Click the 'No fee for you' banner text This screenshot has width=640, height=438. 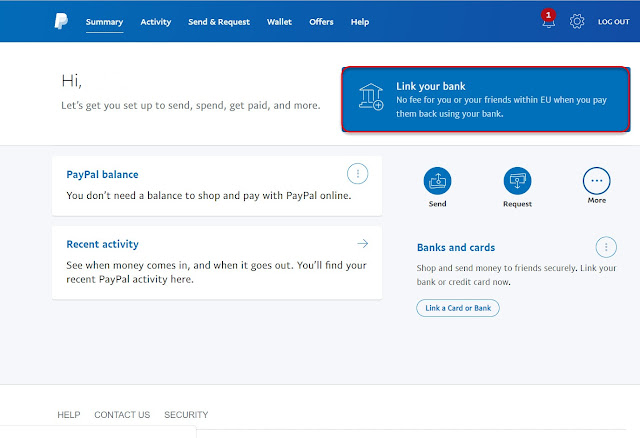coord(501,107)
